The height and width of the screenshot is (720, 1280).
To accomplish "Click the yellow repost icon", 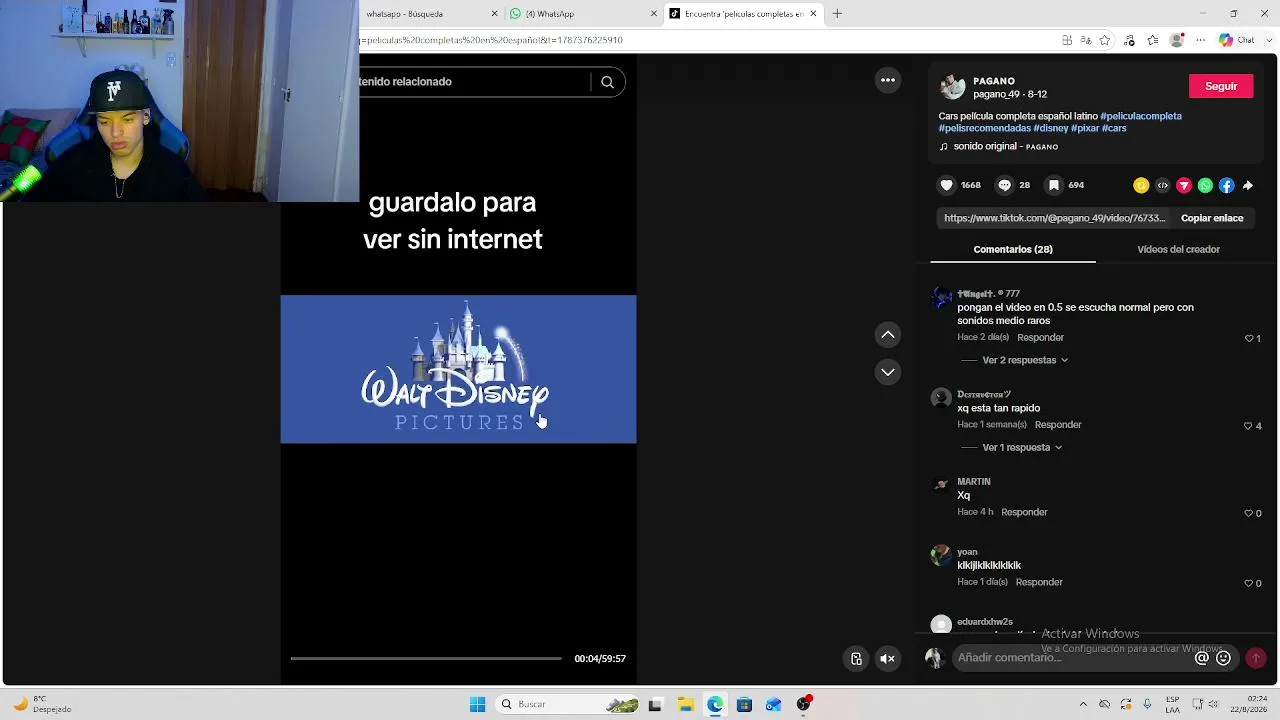I will (x=1141, y=185).
